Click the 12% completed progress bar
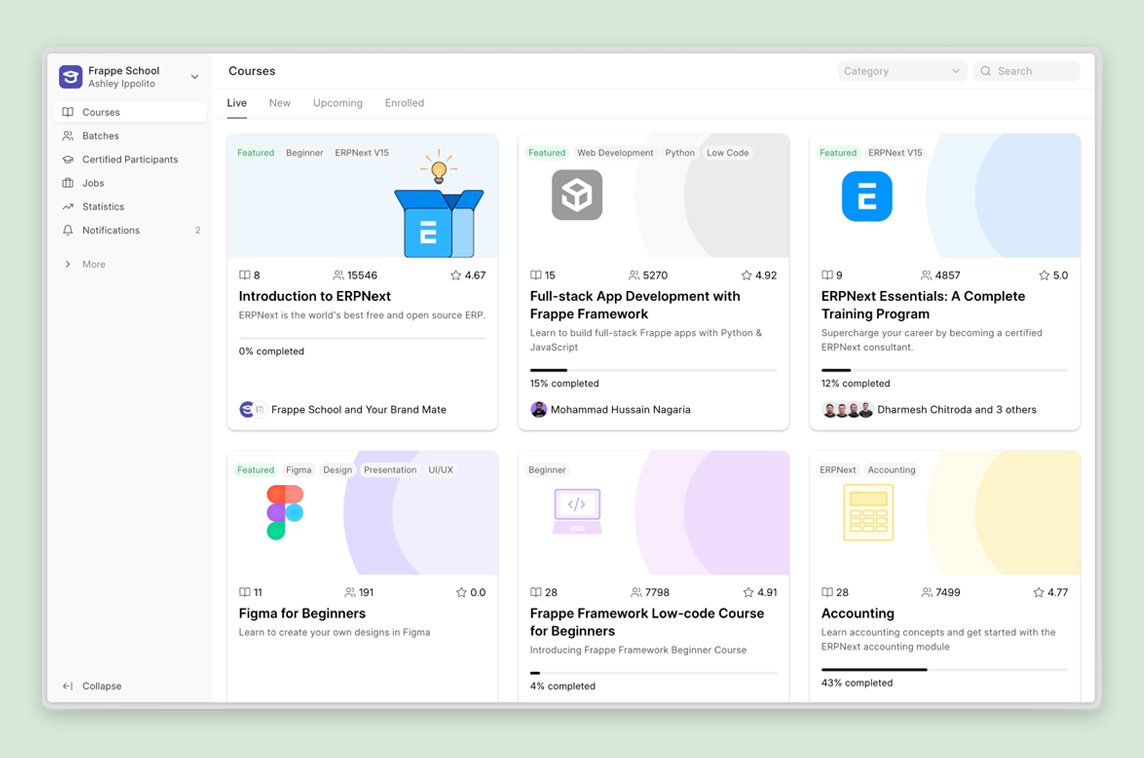 (x=944, y=371)
